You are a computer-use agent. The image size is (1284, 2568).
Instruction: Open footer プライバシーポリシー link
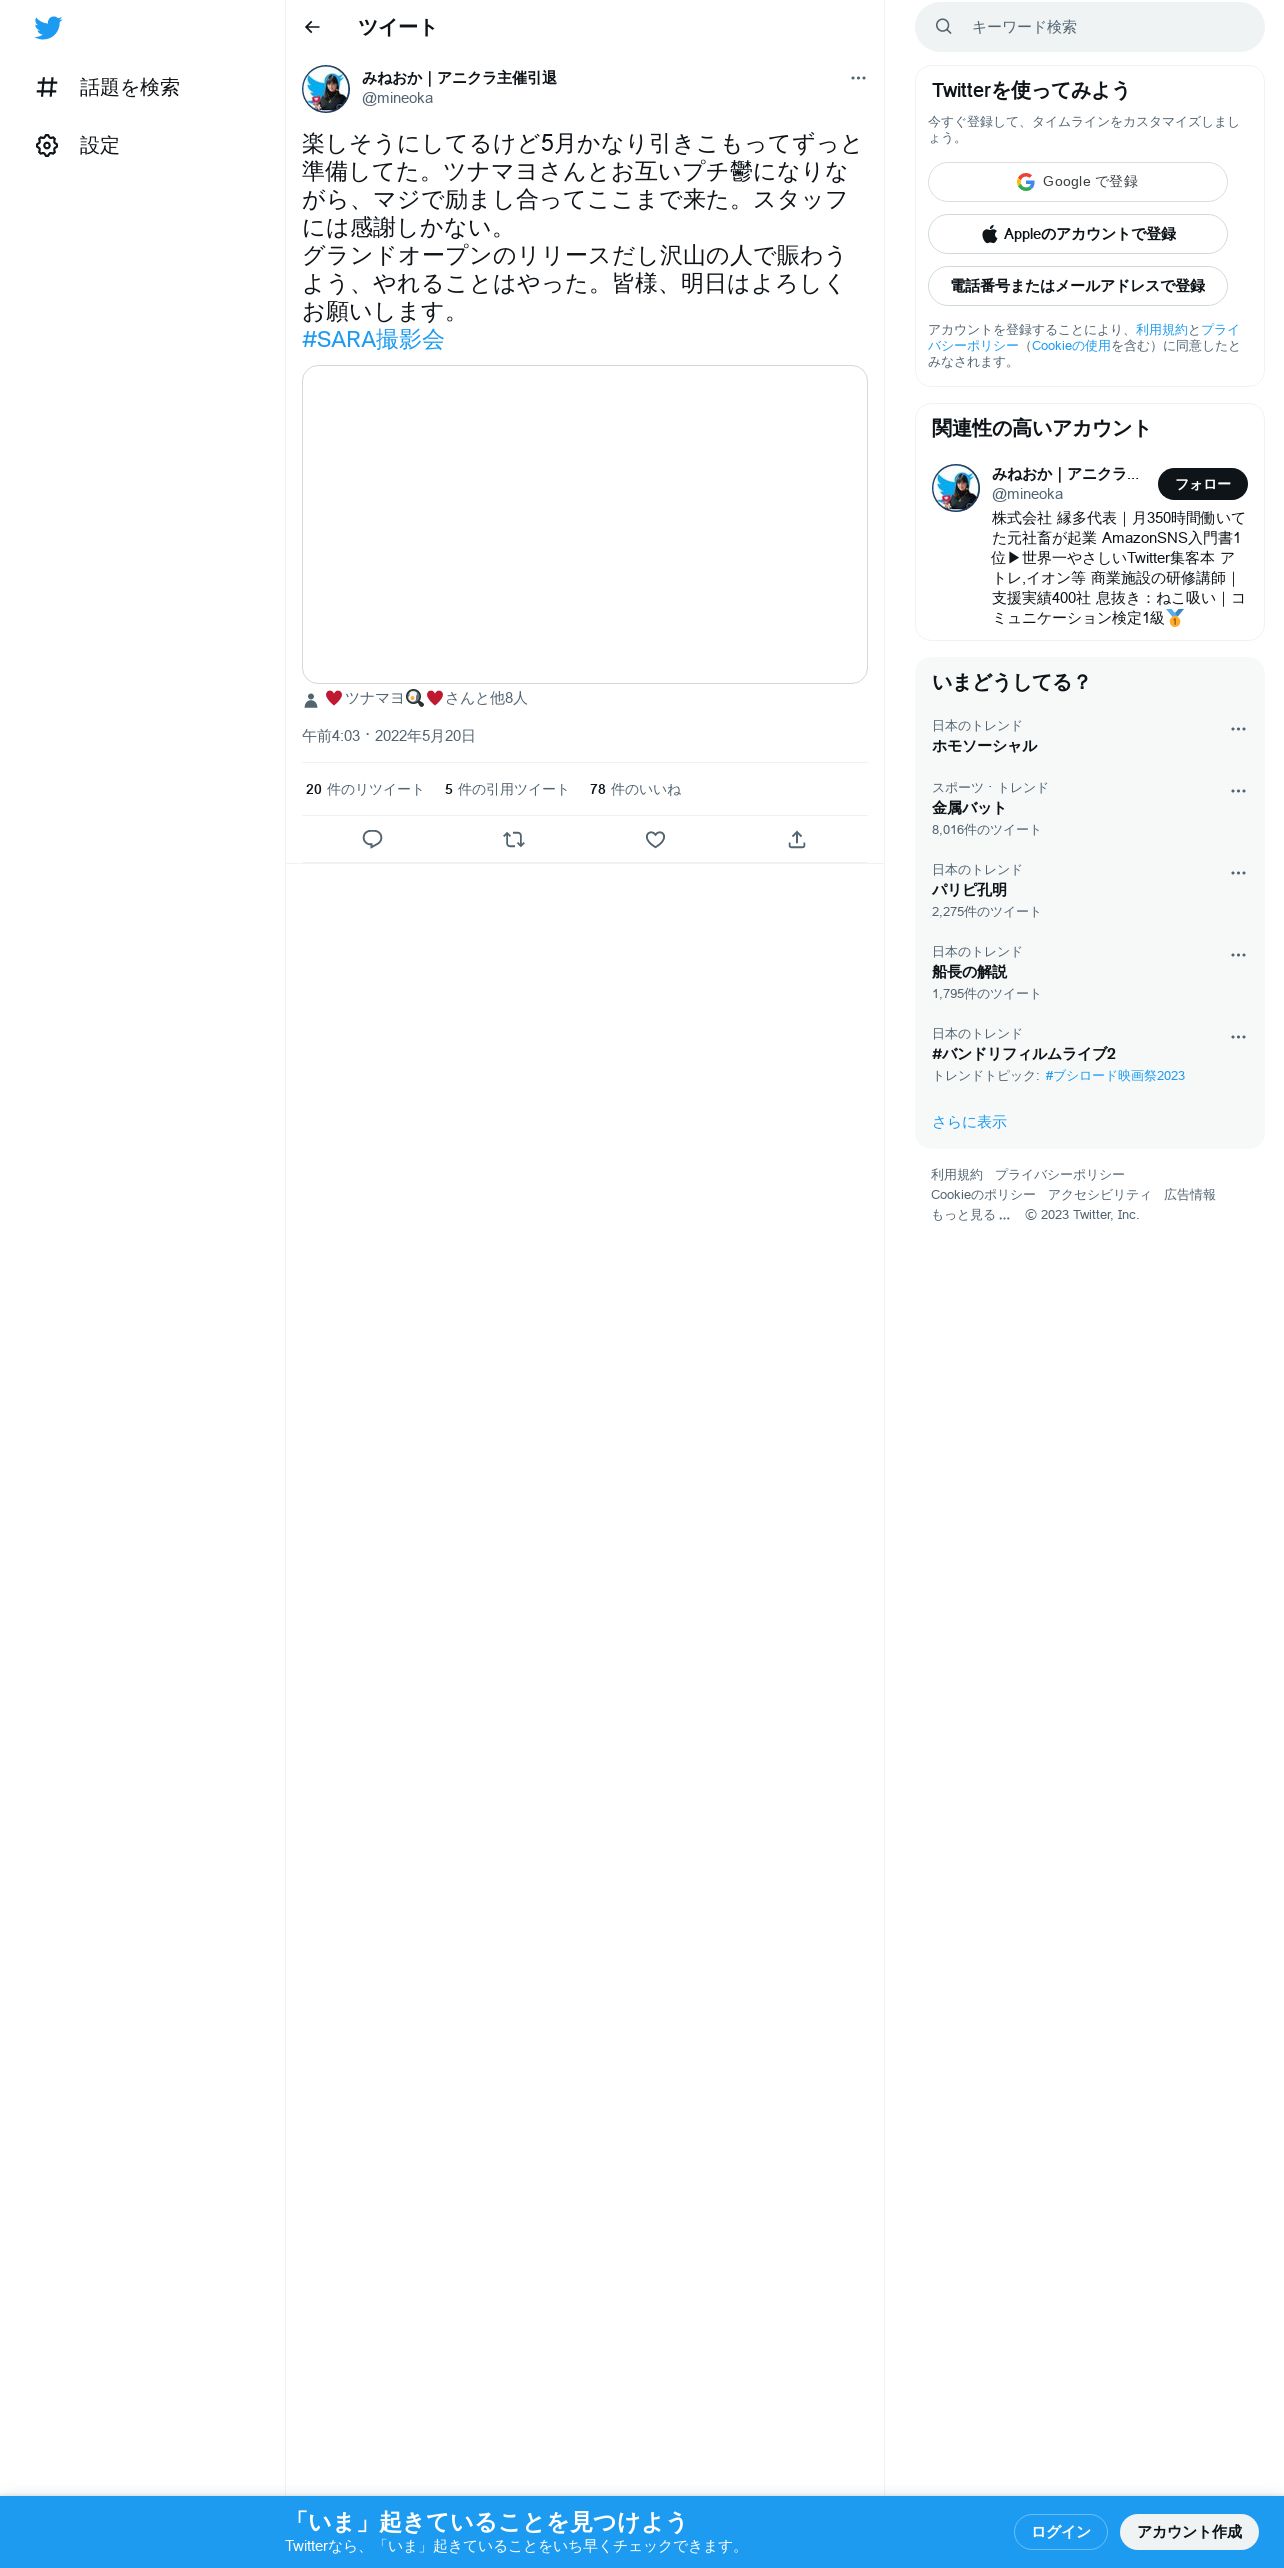pyautogui.click(x=1060, y=1175)
